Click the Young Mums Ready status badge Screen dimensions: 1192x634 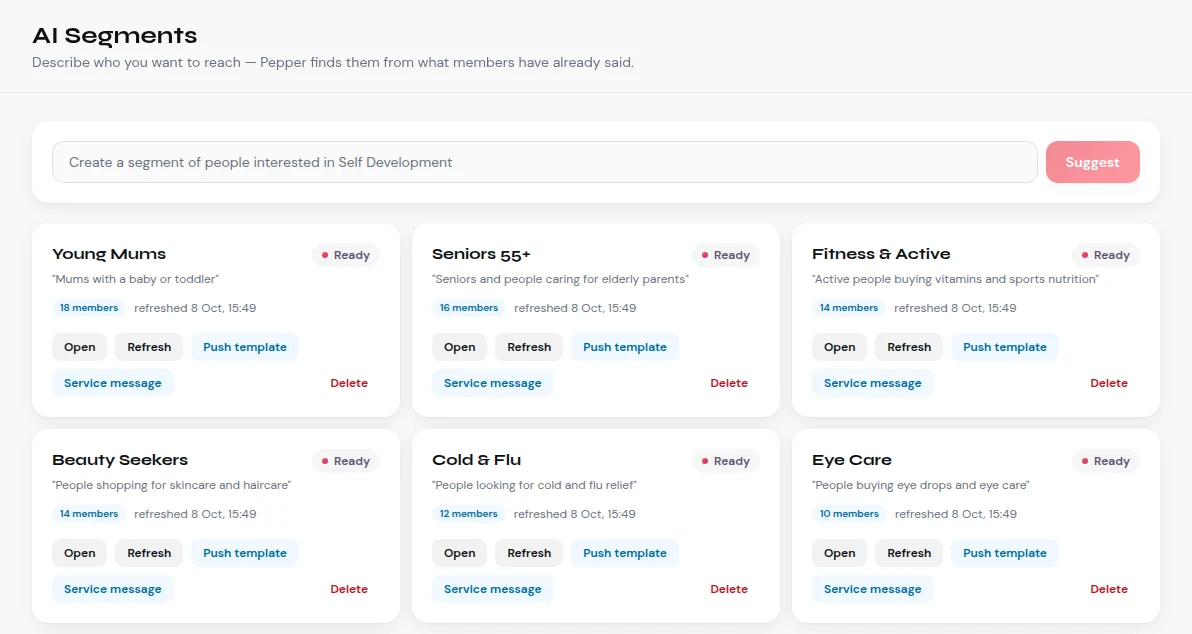pyautogui.click(x=346, y=255)
